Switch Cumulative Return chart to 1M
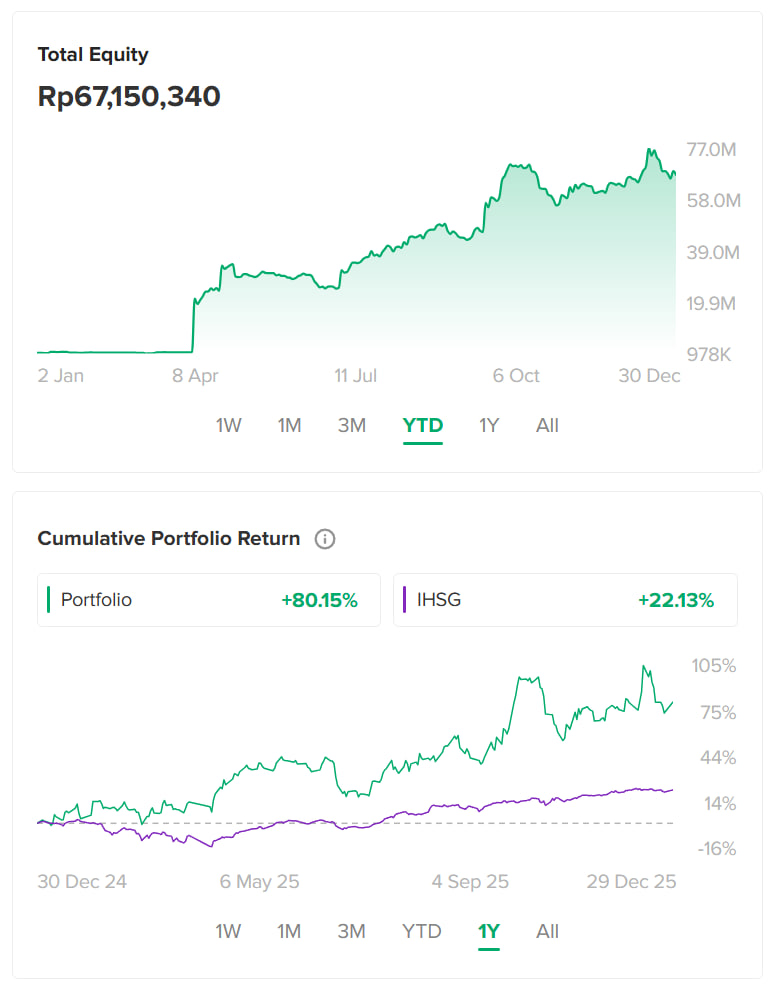The image size is (769, 984). 289,931
